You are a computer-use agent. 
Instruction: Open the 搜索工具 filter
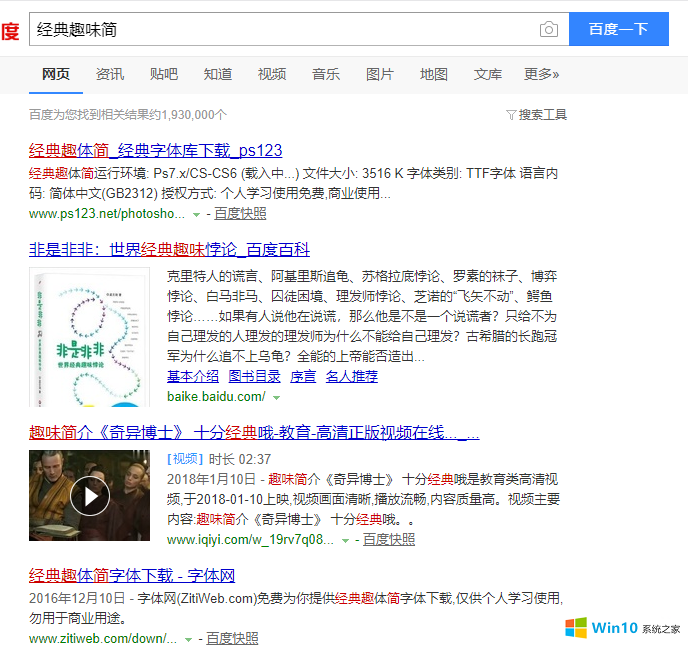pos(542,115)
